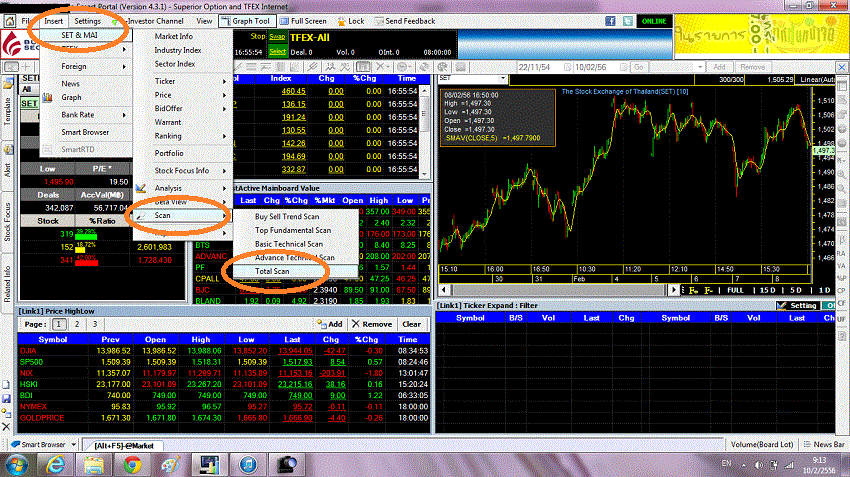Expand the Foreign submenu
The width and height of the screenshot is (850, 477).
pyautogui.click(x=86, y=66)
